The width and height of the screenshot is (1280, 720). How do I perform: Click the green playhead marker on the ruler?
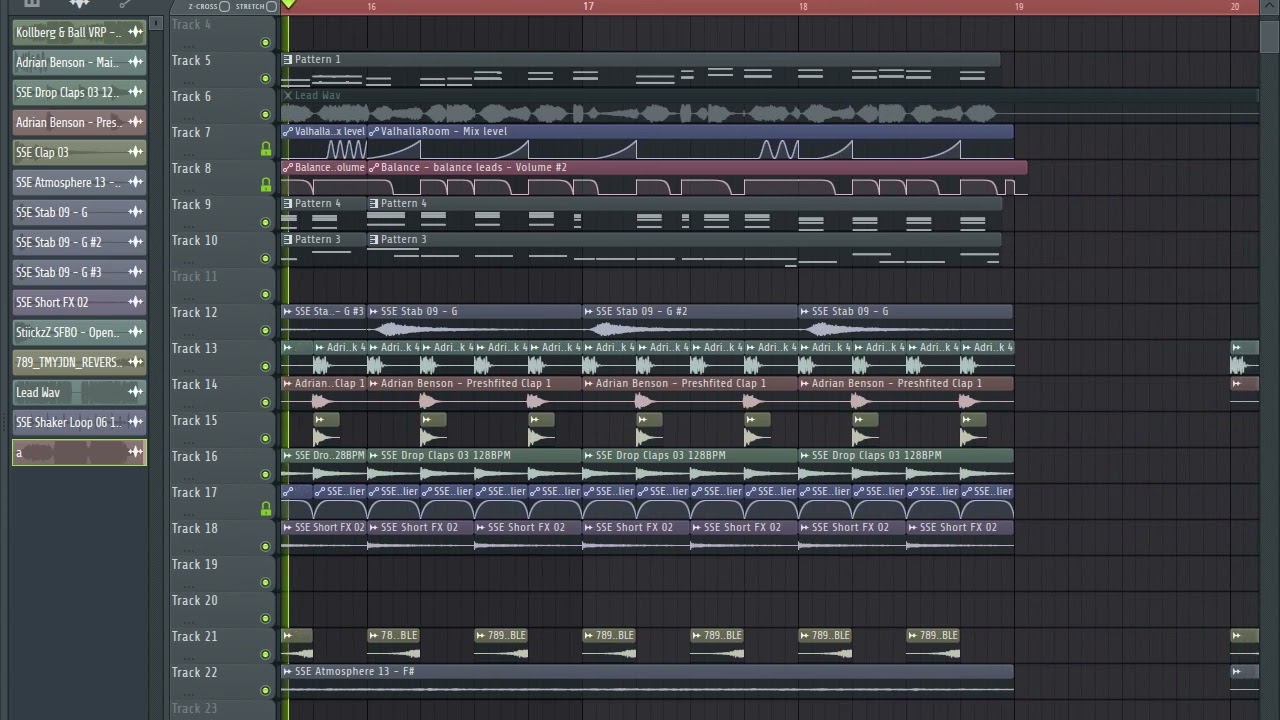coord(288,5)
